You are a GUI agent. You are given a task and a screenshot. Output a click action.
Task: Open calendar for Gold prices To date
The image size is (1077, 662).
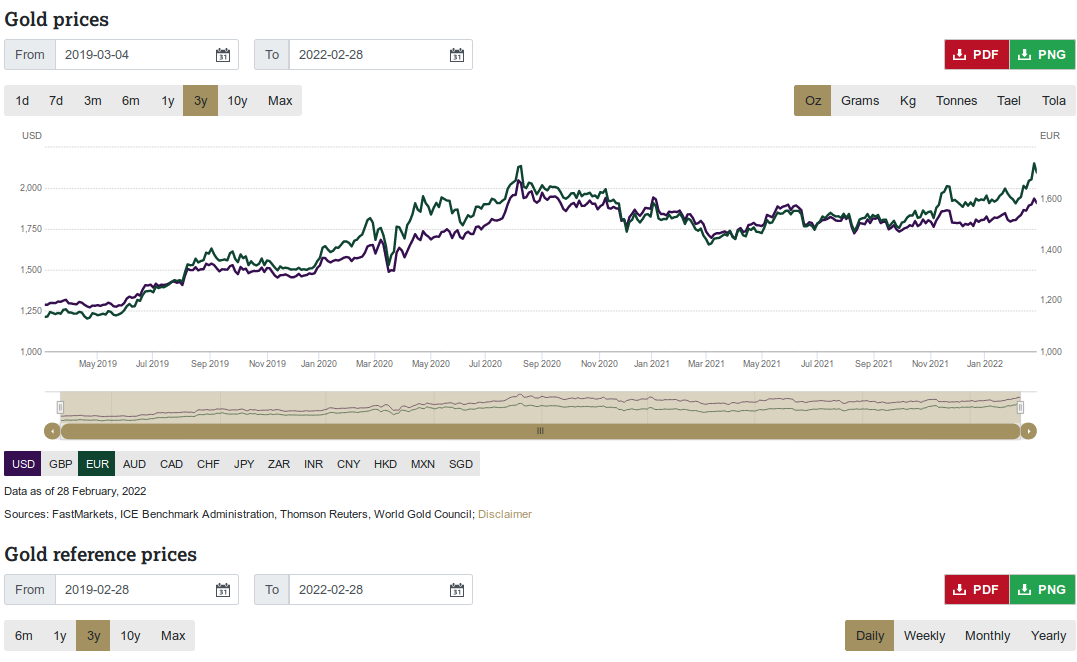(457, 55)
